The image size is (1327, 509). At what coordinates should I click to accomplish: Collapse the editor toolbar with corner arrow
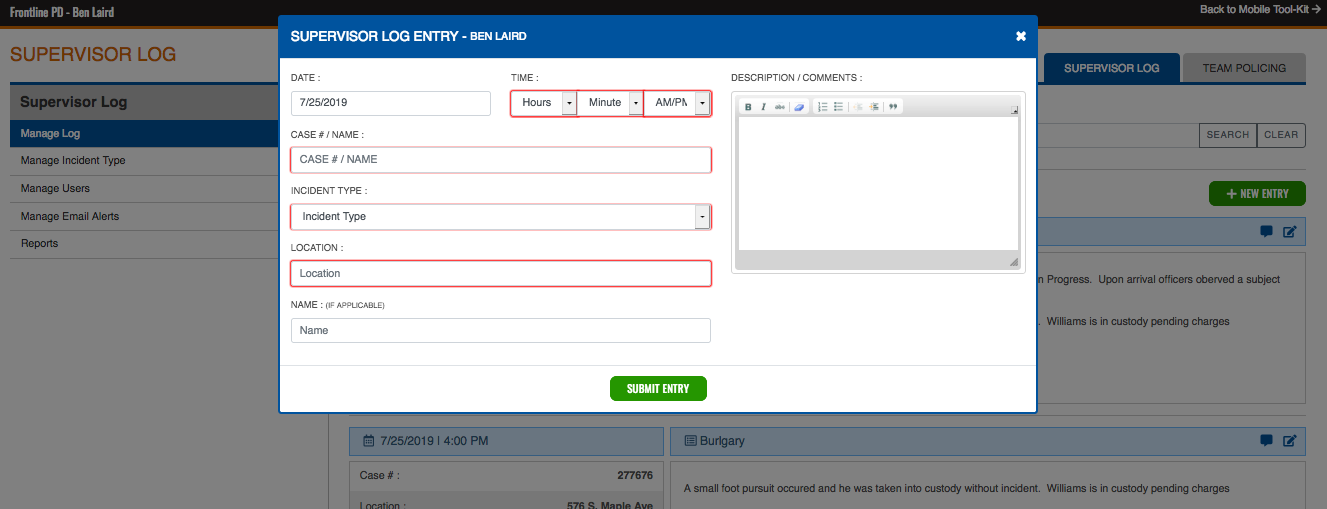coord(1014,110)
